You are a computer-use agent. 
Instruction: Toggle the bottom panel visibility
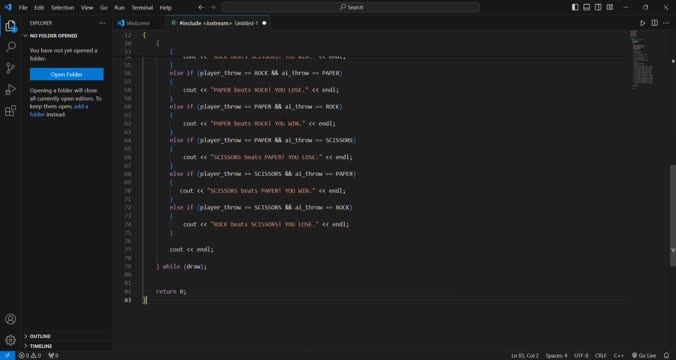[x=587, y=7]
